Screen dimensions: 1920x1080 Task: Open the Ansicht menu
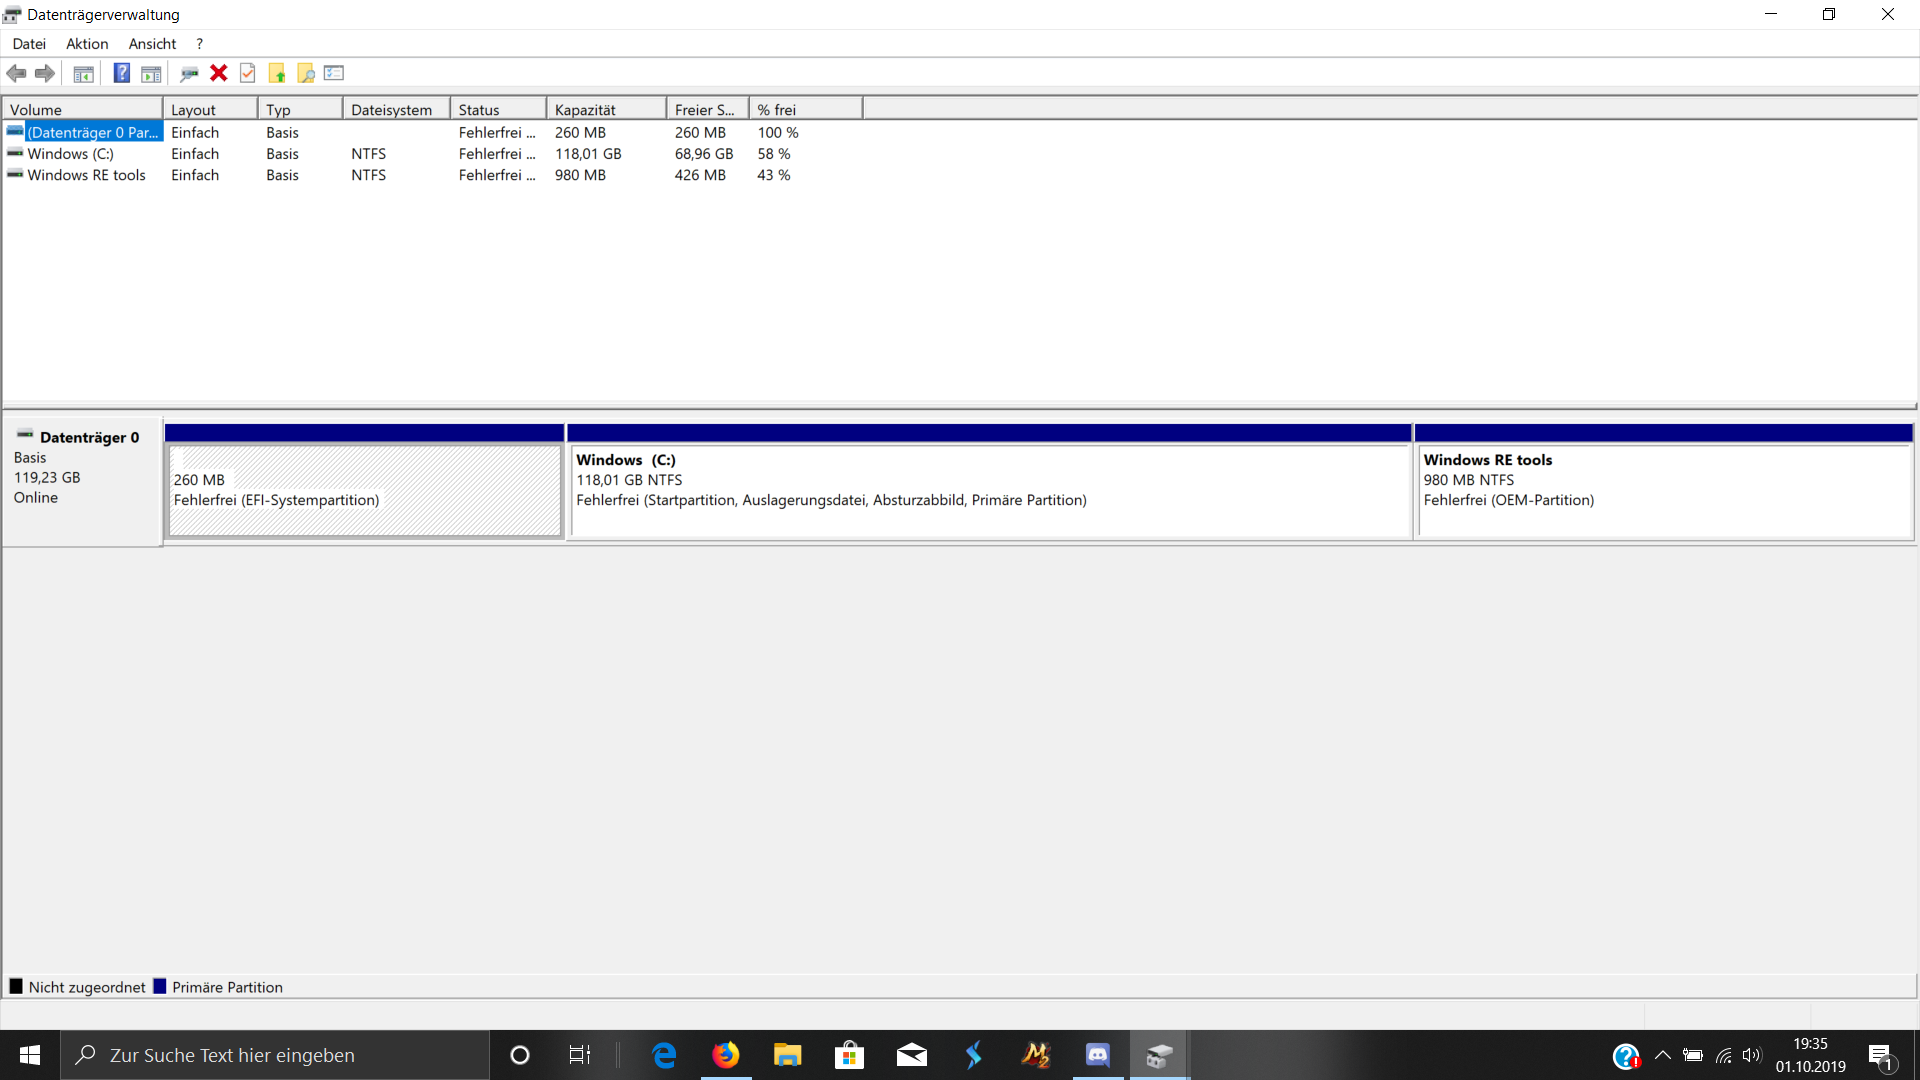click(x=152, y=44)
